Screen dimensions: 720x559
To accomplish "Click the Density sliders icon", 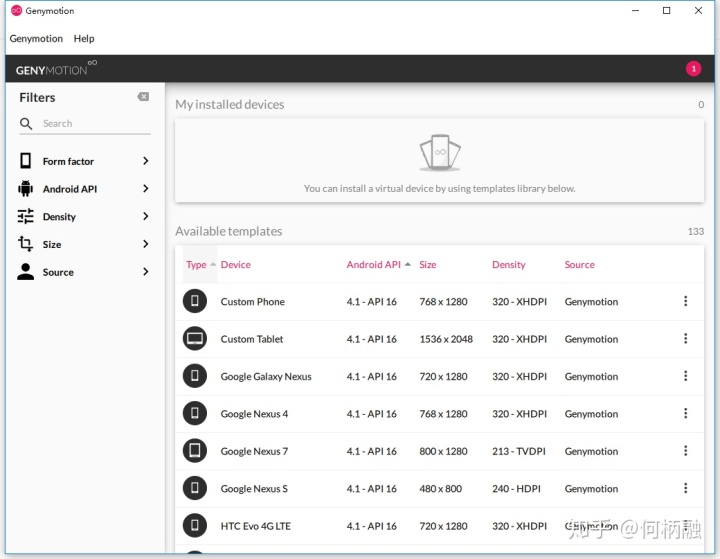I will tap(26, 216).
